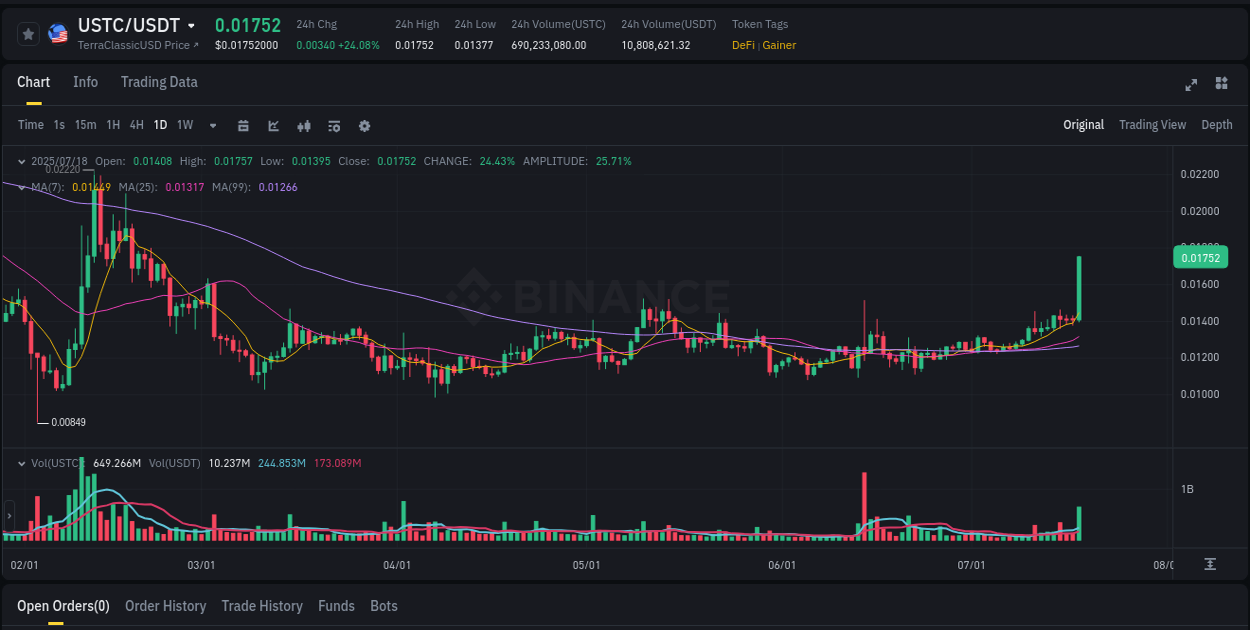Image resolution: width=1250 pixels, height=630 pixels.
Task: Toggle USTC/USDT as a favorite star
Action: pos(28,33)
